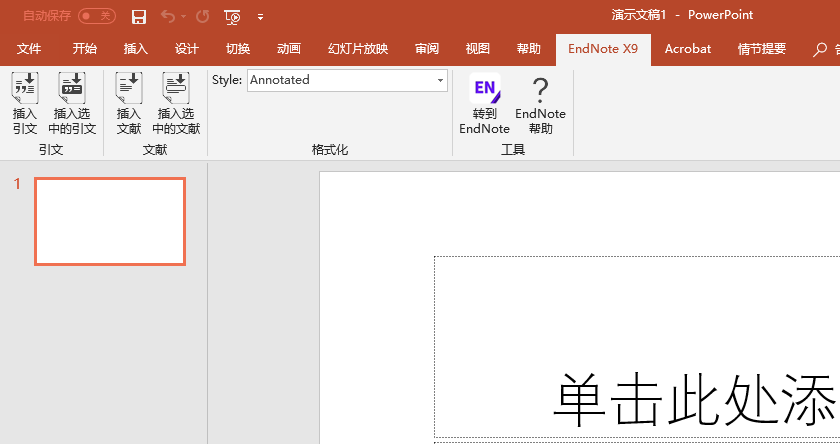Click the 演示文稿1 - PowerPoint title text
The image size is (840, 444).
coord(682,16)
